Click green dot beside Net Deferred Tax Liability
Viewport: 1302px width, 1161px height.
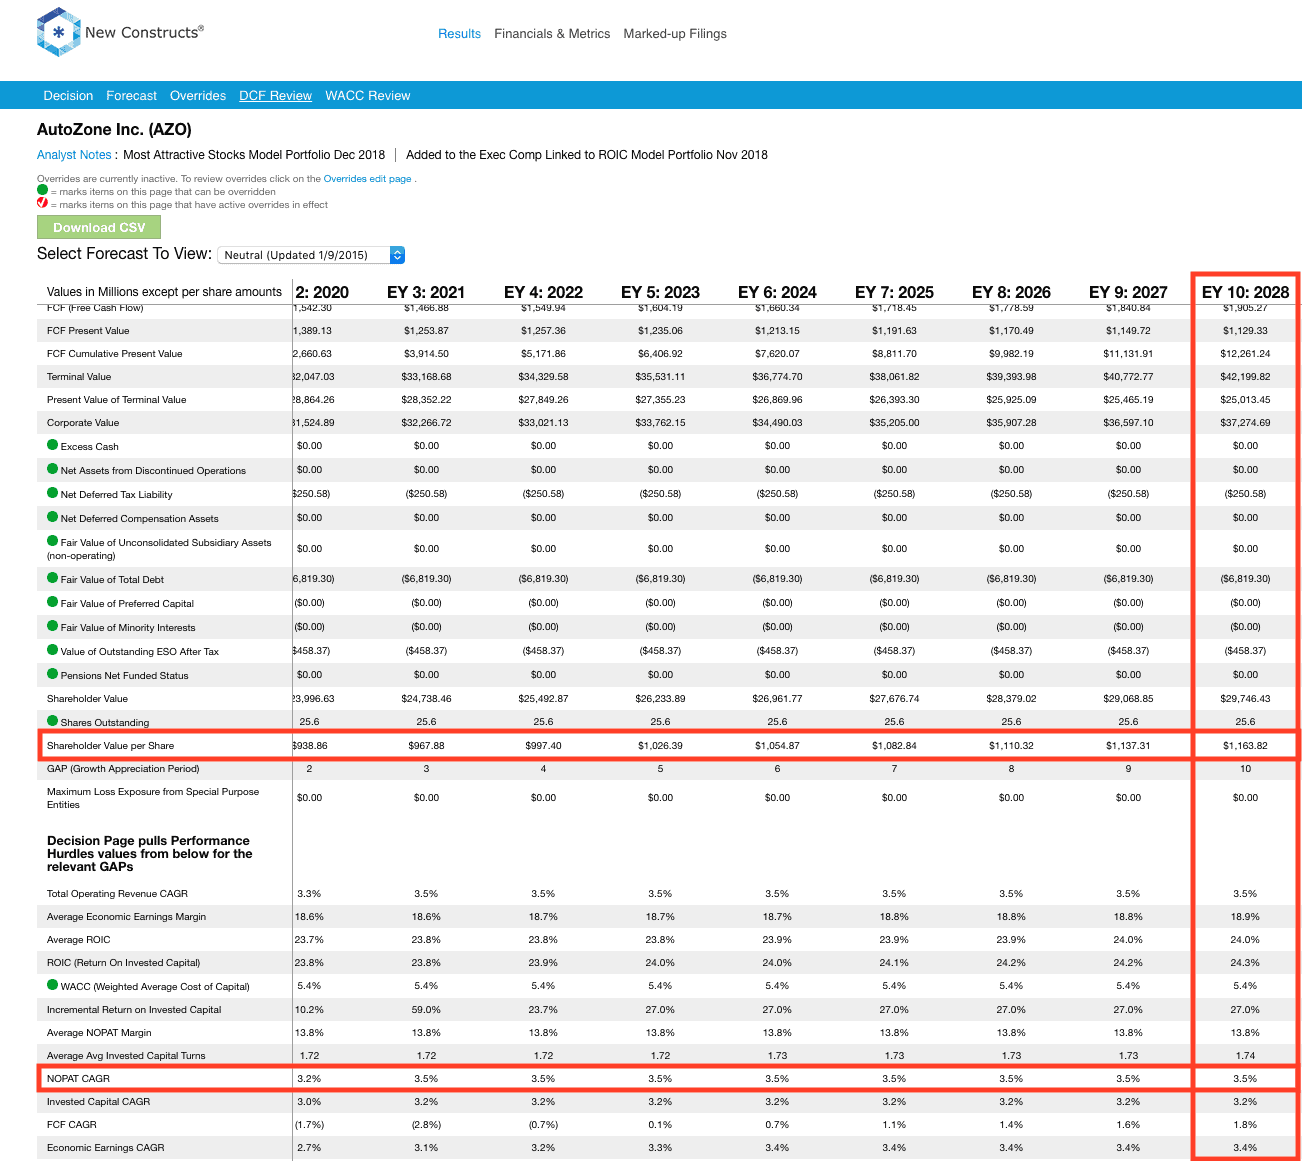tap(53, 493)
